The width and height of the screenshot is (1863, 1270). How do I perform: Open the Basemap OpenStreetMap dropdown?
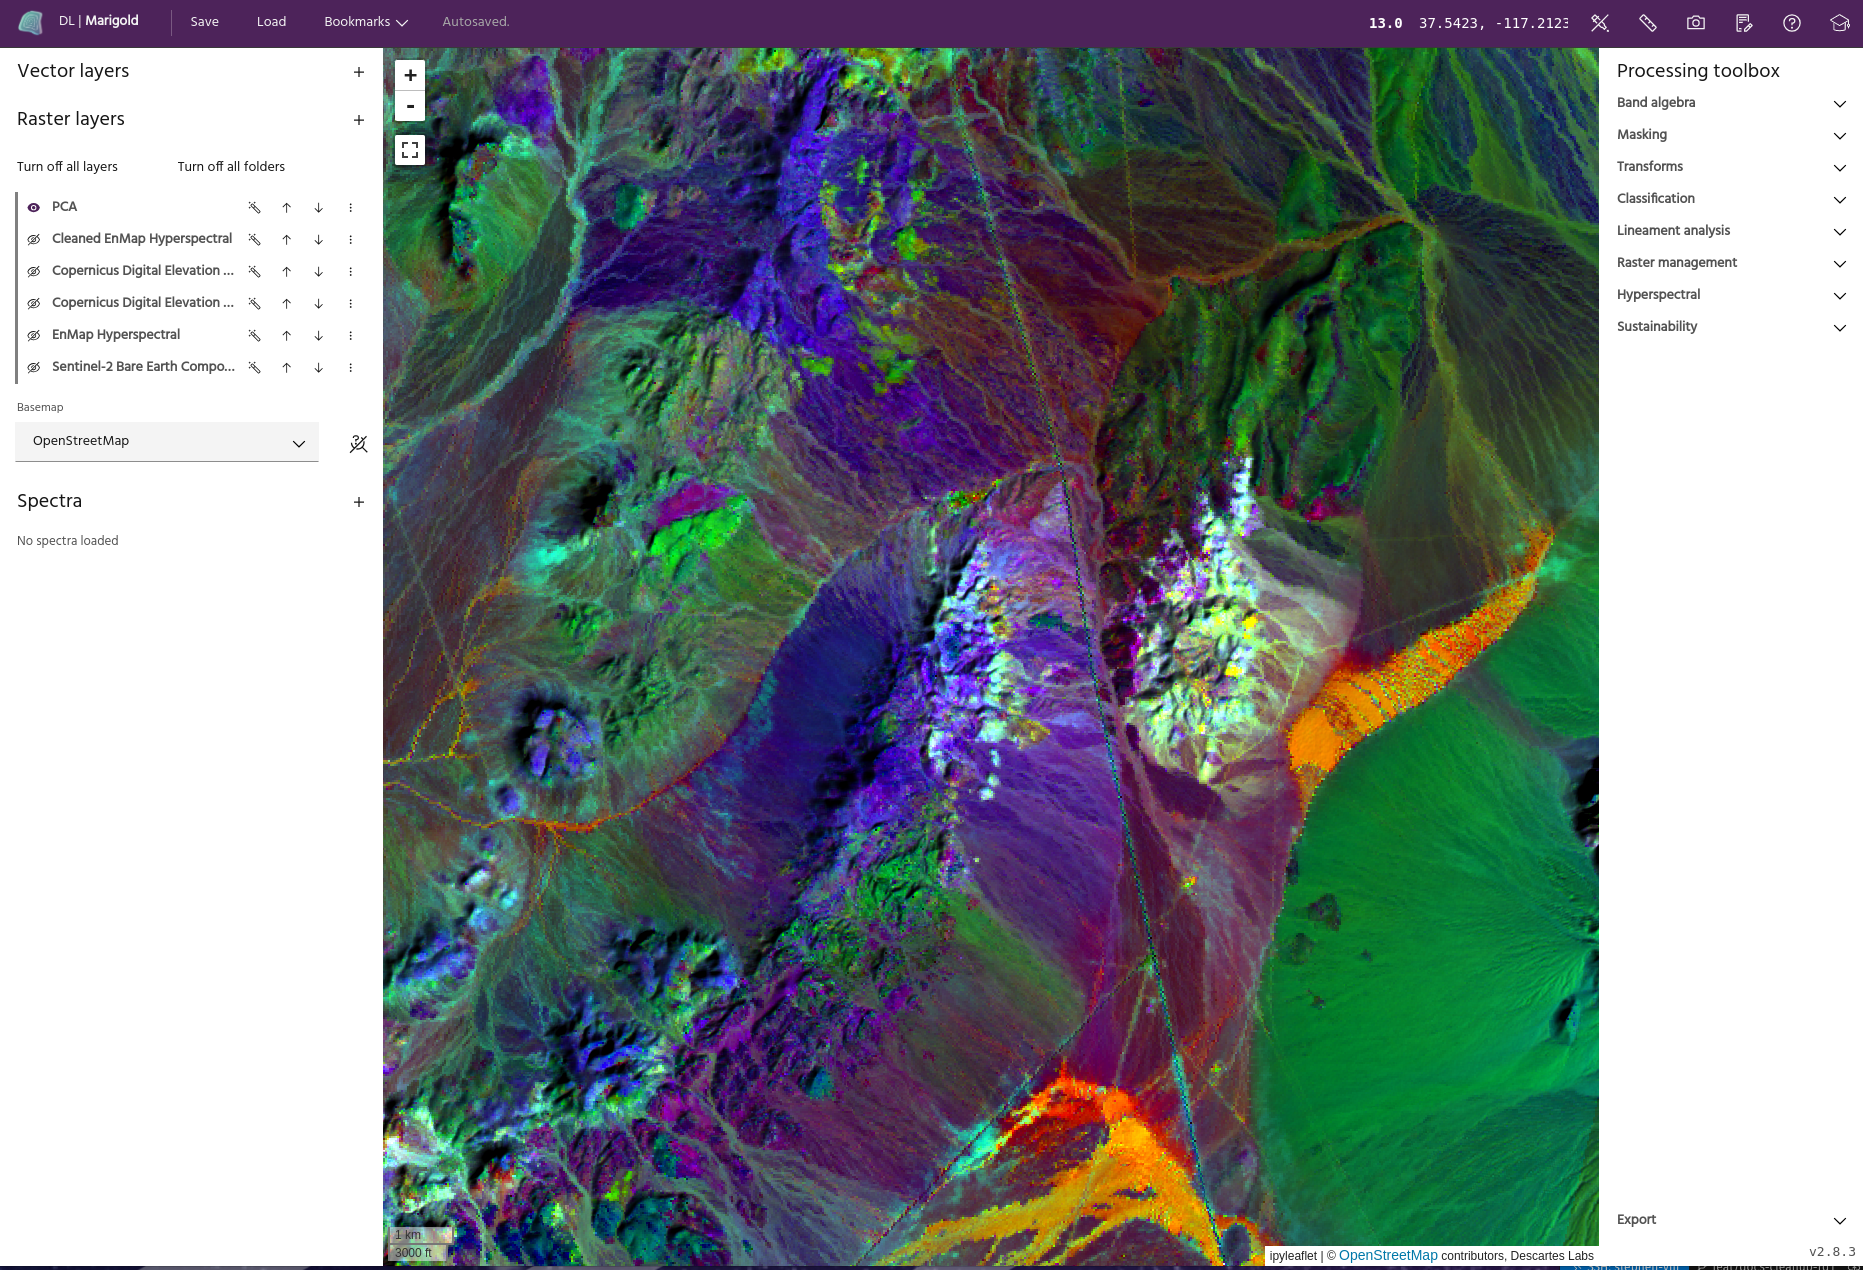tap(167, 442)
